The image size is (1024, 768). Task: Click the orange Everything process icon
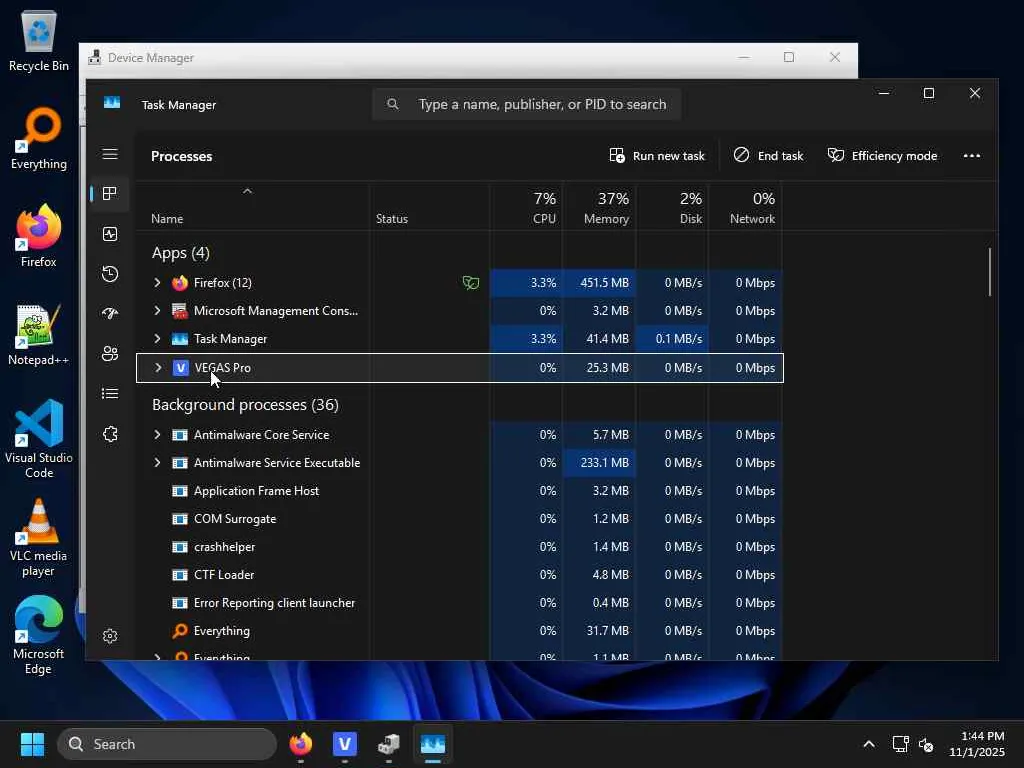(x=180, y=631)
